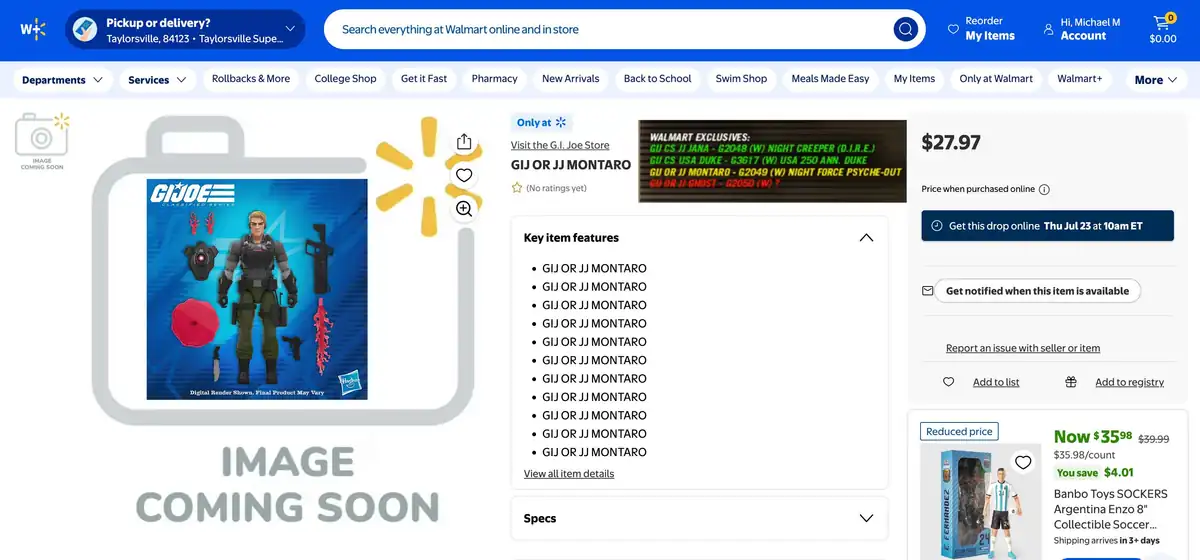This screenshot has height=560, width=1200.
Task: Open the Departments dropdown menu
Action: [62, 79]
